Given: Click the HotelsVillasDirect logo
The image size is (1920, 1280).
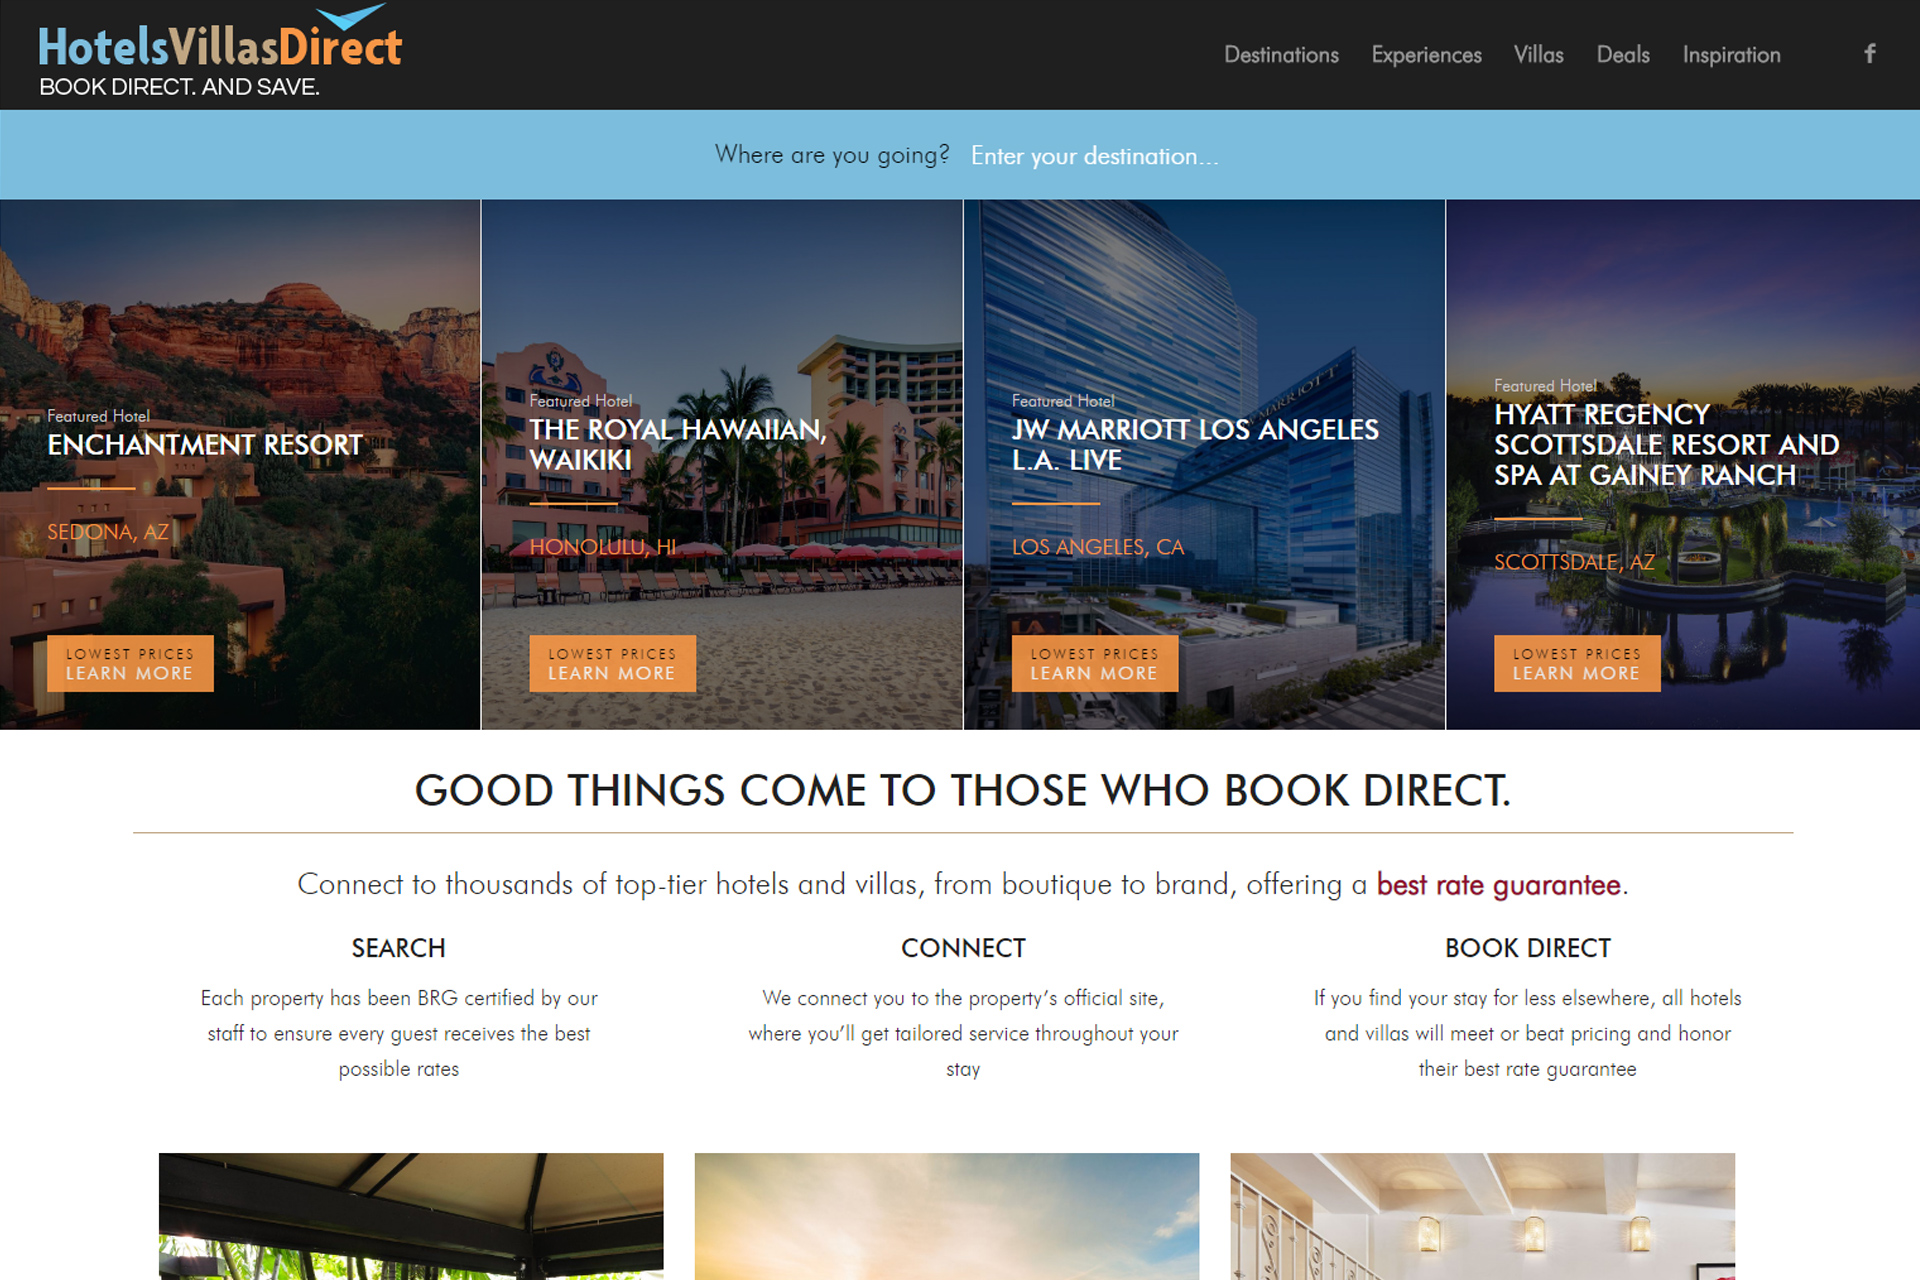Looking at the screenshot, I should pos(220,51).
